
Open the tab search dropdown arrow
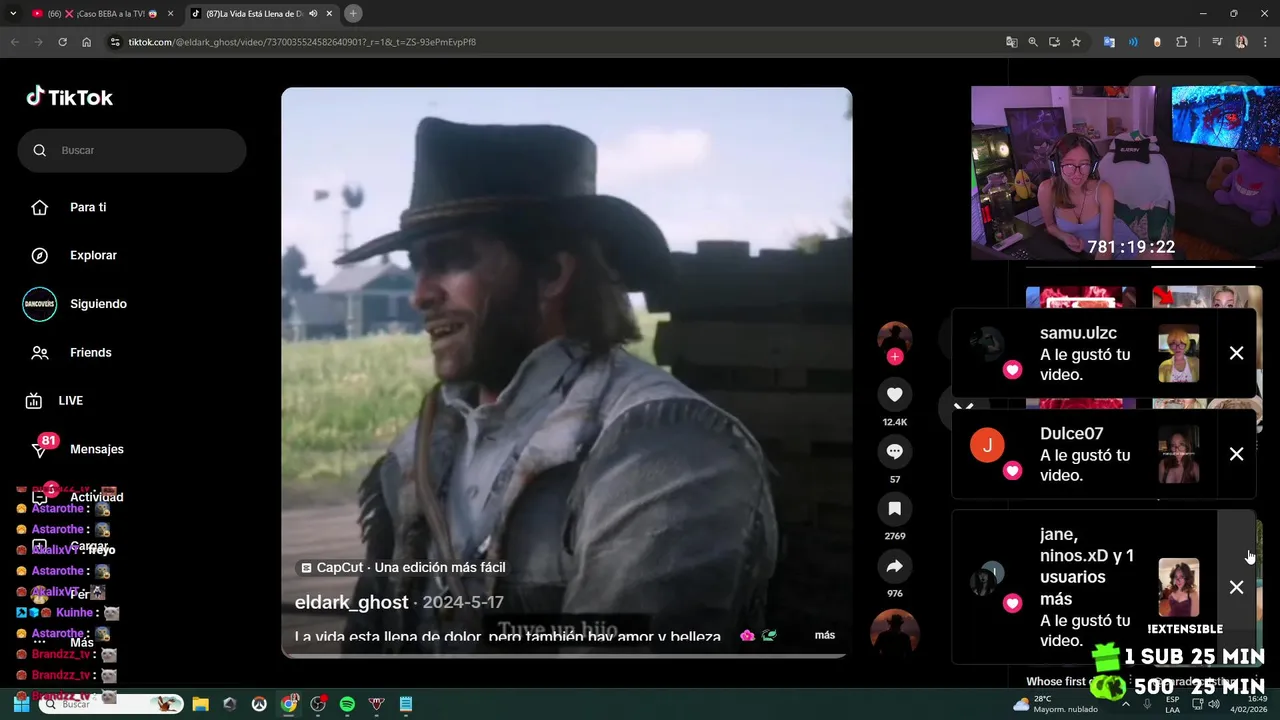tap(13, 13)
